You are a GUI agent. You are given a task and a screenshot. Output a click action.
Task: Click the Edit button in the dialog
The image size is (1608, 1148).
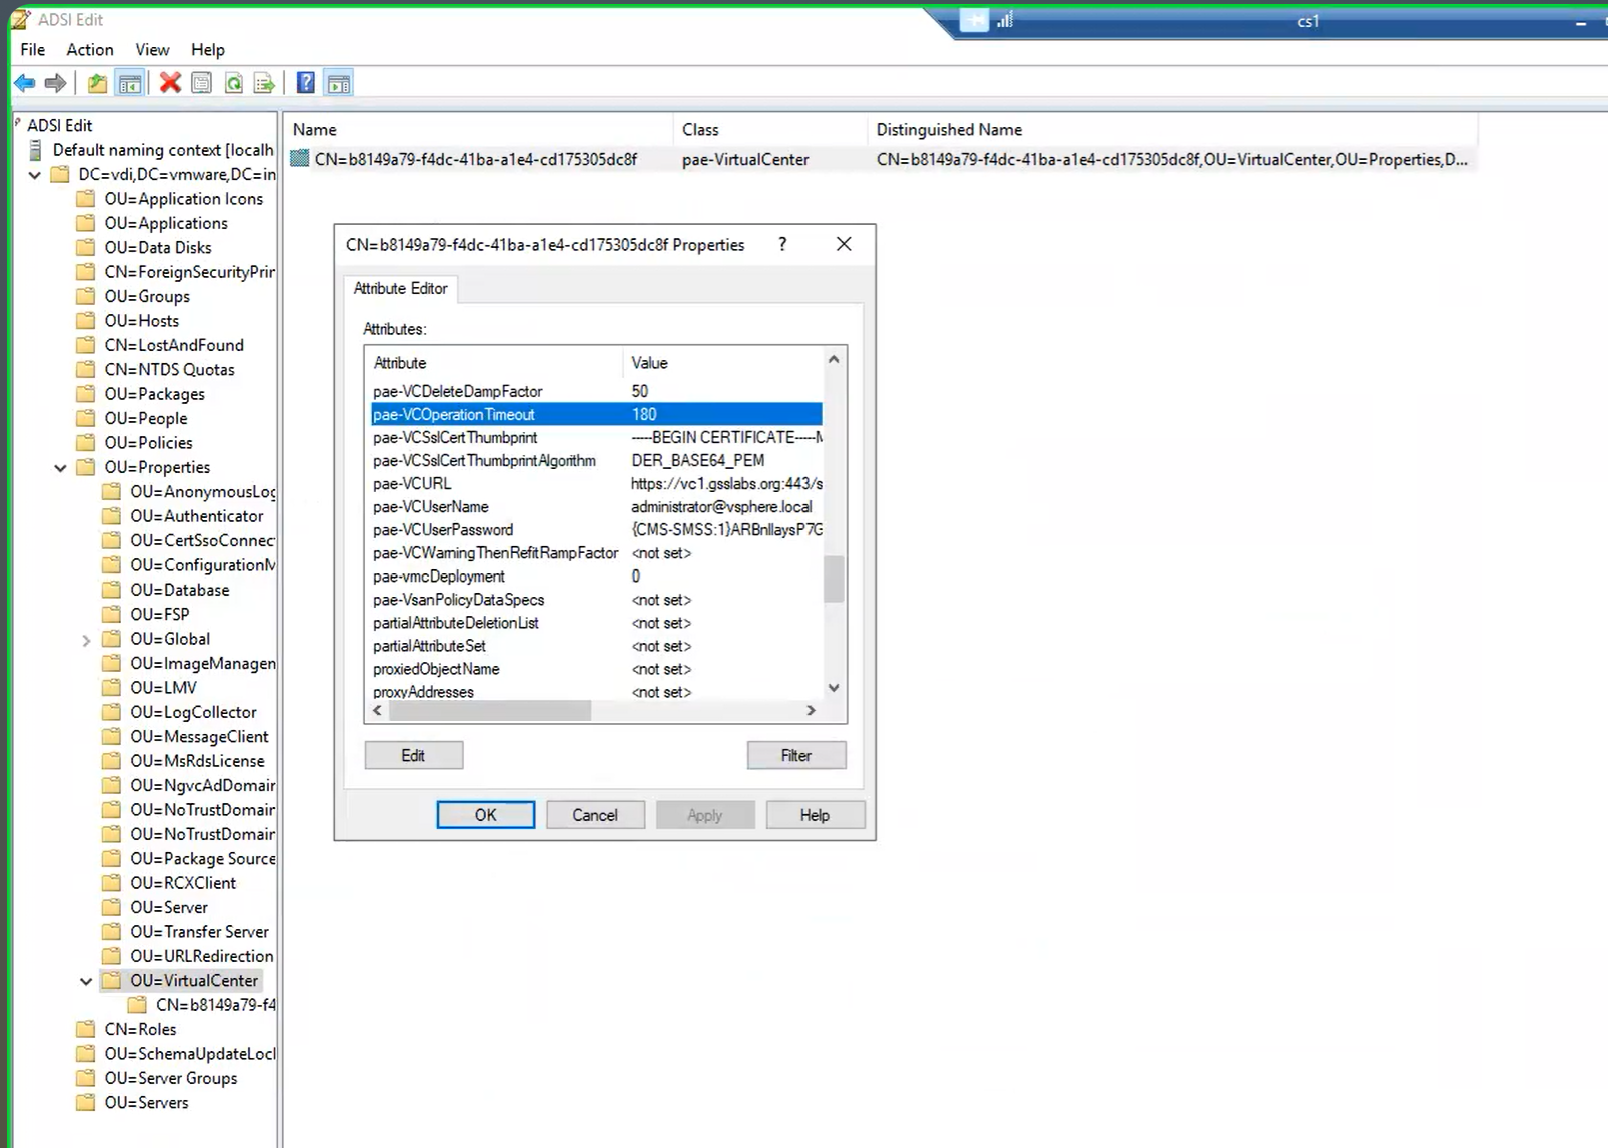(413, 756)
